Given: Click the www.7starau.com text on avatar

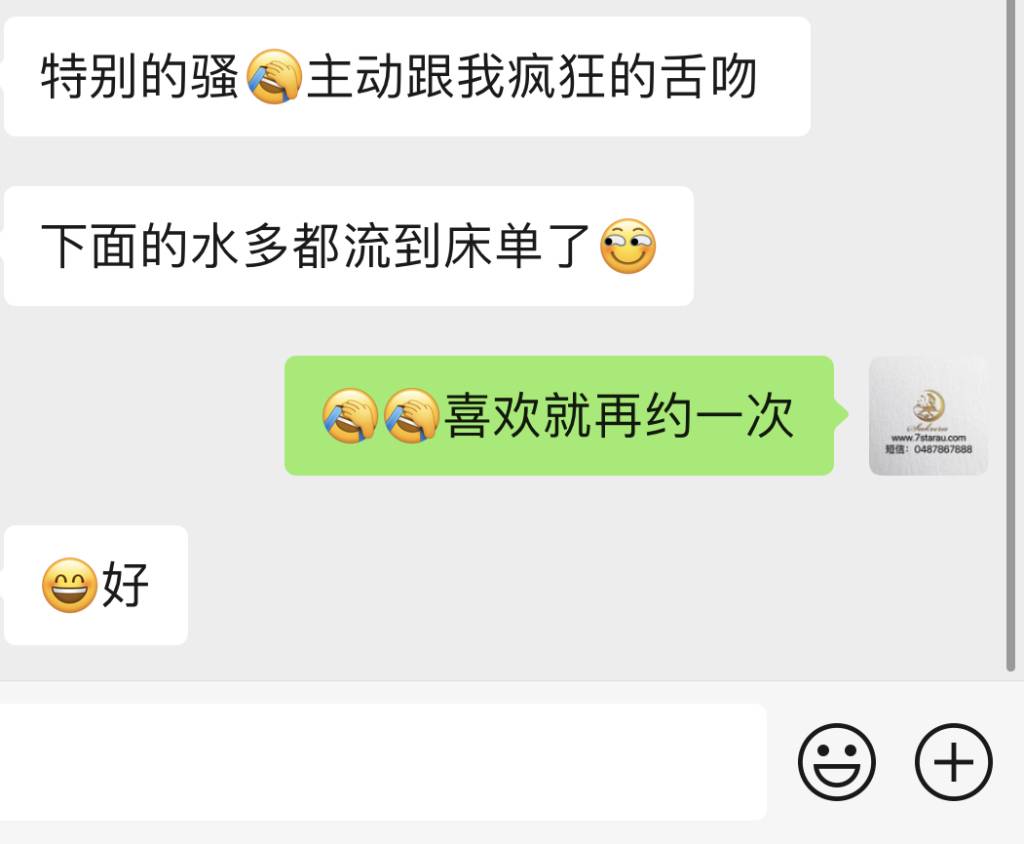Looking at the screenshot, I should click(928, 438).
